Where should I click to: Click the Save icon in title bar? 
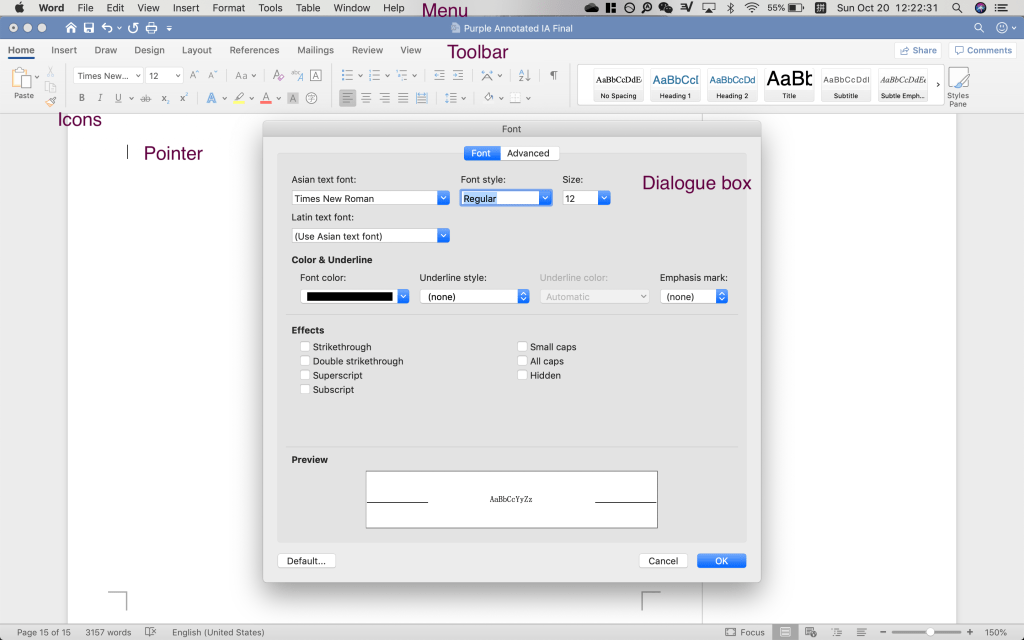click(88, 28)
